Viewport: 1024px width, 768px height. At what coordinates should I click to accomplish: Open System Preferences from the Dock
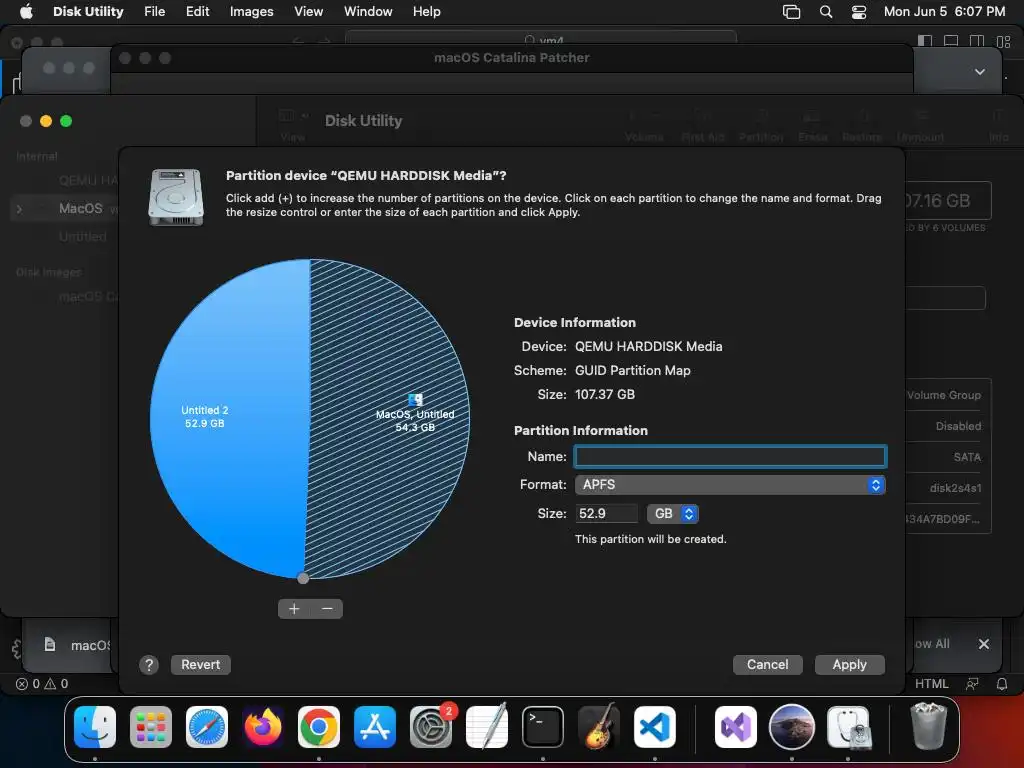coord(431,727)
